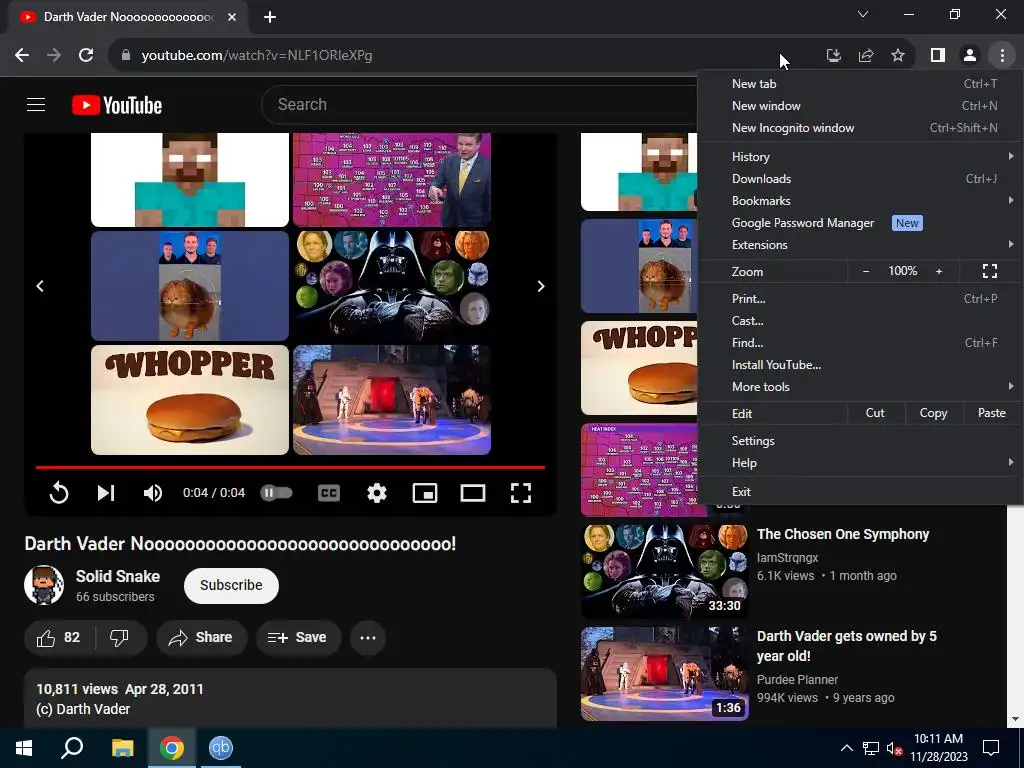The height and width of the screenshot is (768, 1024).
Task: Click the share page icon in address bar
Action: click(x=866, y=56)
